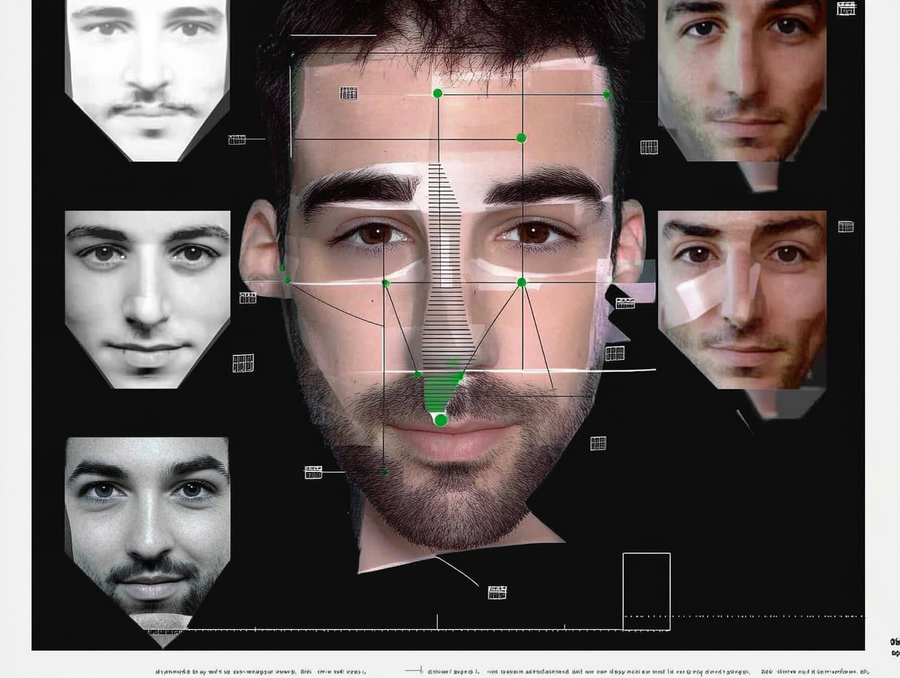Viewport: 900px width, 678px height.
Task: Click the white outlined rectangle near the bottom
Action: (x=646, y=591)
